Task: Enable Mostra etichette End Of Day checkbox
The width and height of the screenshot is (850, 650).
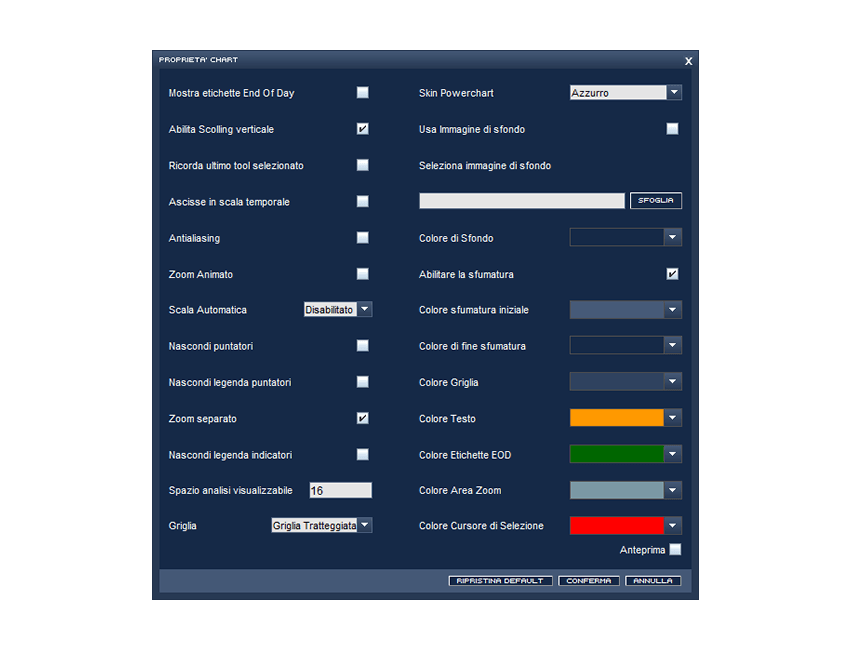Action: pos(363,93)
